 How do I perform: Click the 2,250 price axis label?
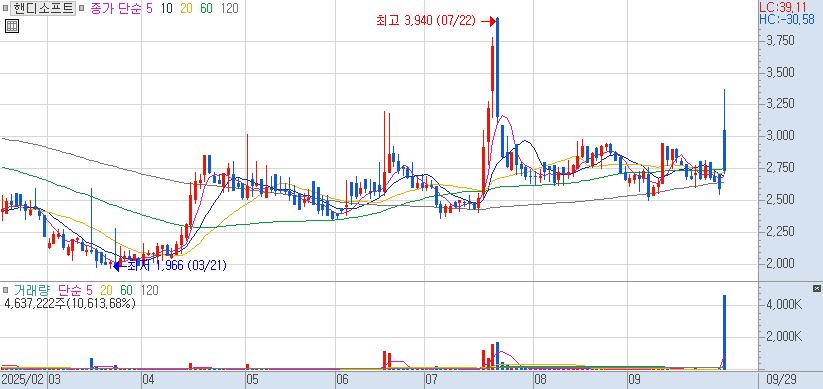coord(779,231)
